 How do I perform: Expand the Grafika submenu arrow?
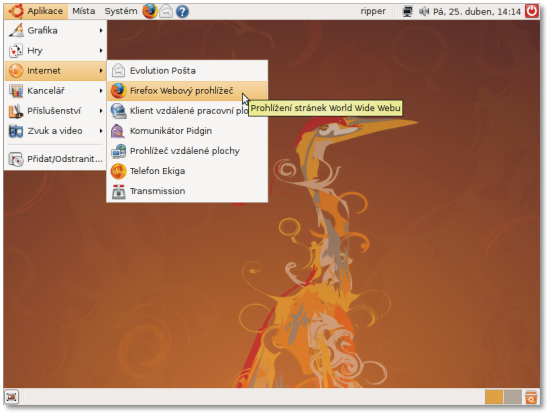pyautogui.click(x=101, y=31)
